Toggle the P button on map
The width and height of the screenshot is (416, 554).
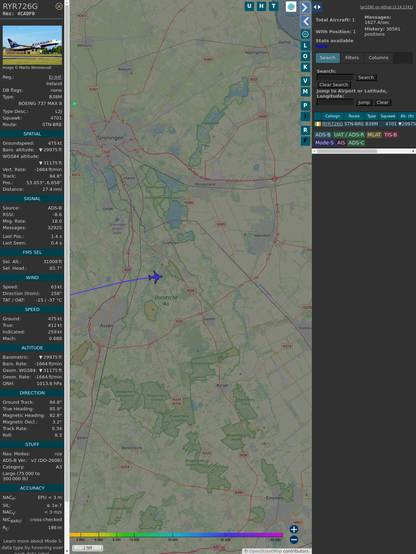(305, 106)
